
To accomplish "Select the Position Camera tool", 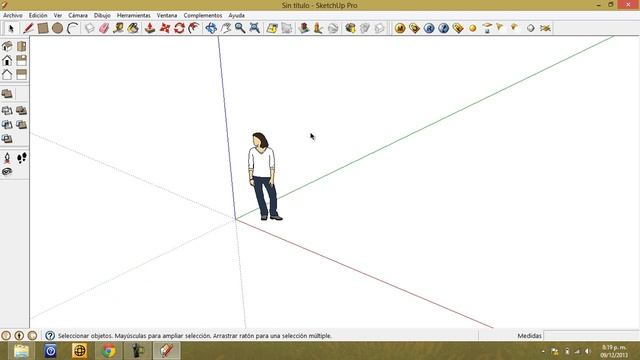I will [x=7, y=158].
